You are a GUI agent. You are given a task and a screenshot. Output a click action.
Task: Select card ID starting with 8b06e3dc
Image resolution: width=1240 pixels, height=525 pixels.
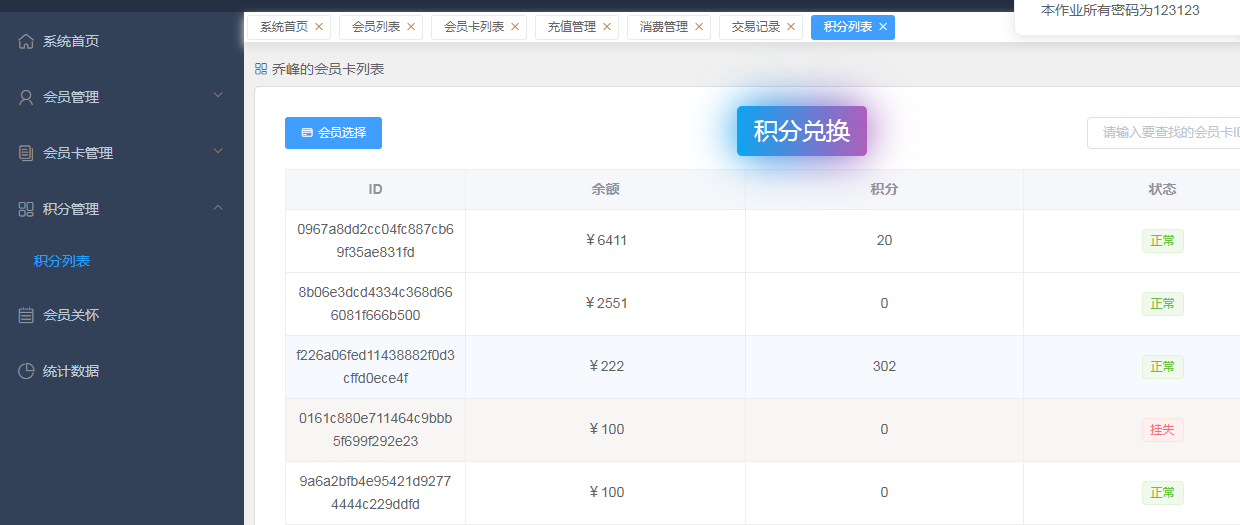(x=375, y=304)
